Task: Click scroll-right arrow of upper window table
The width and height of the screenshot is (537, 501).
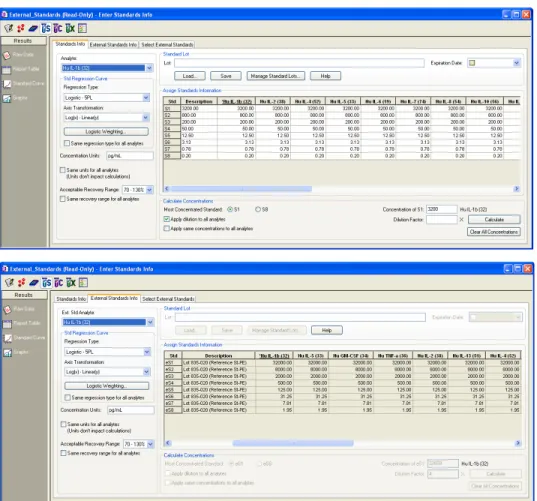Action: (x=516, y=189)
